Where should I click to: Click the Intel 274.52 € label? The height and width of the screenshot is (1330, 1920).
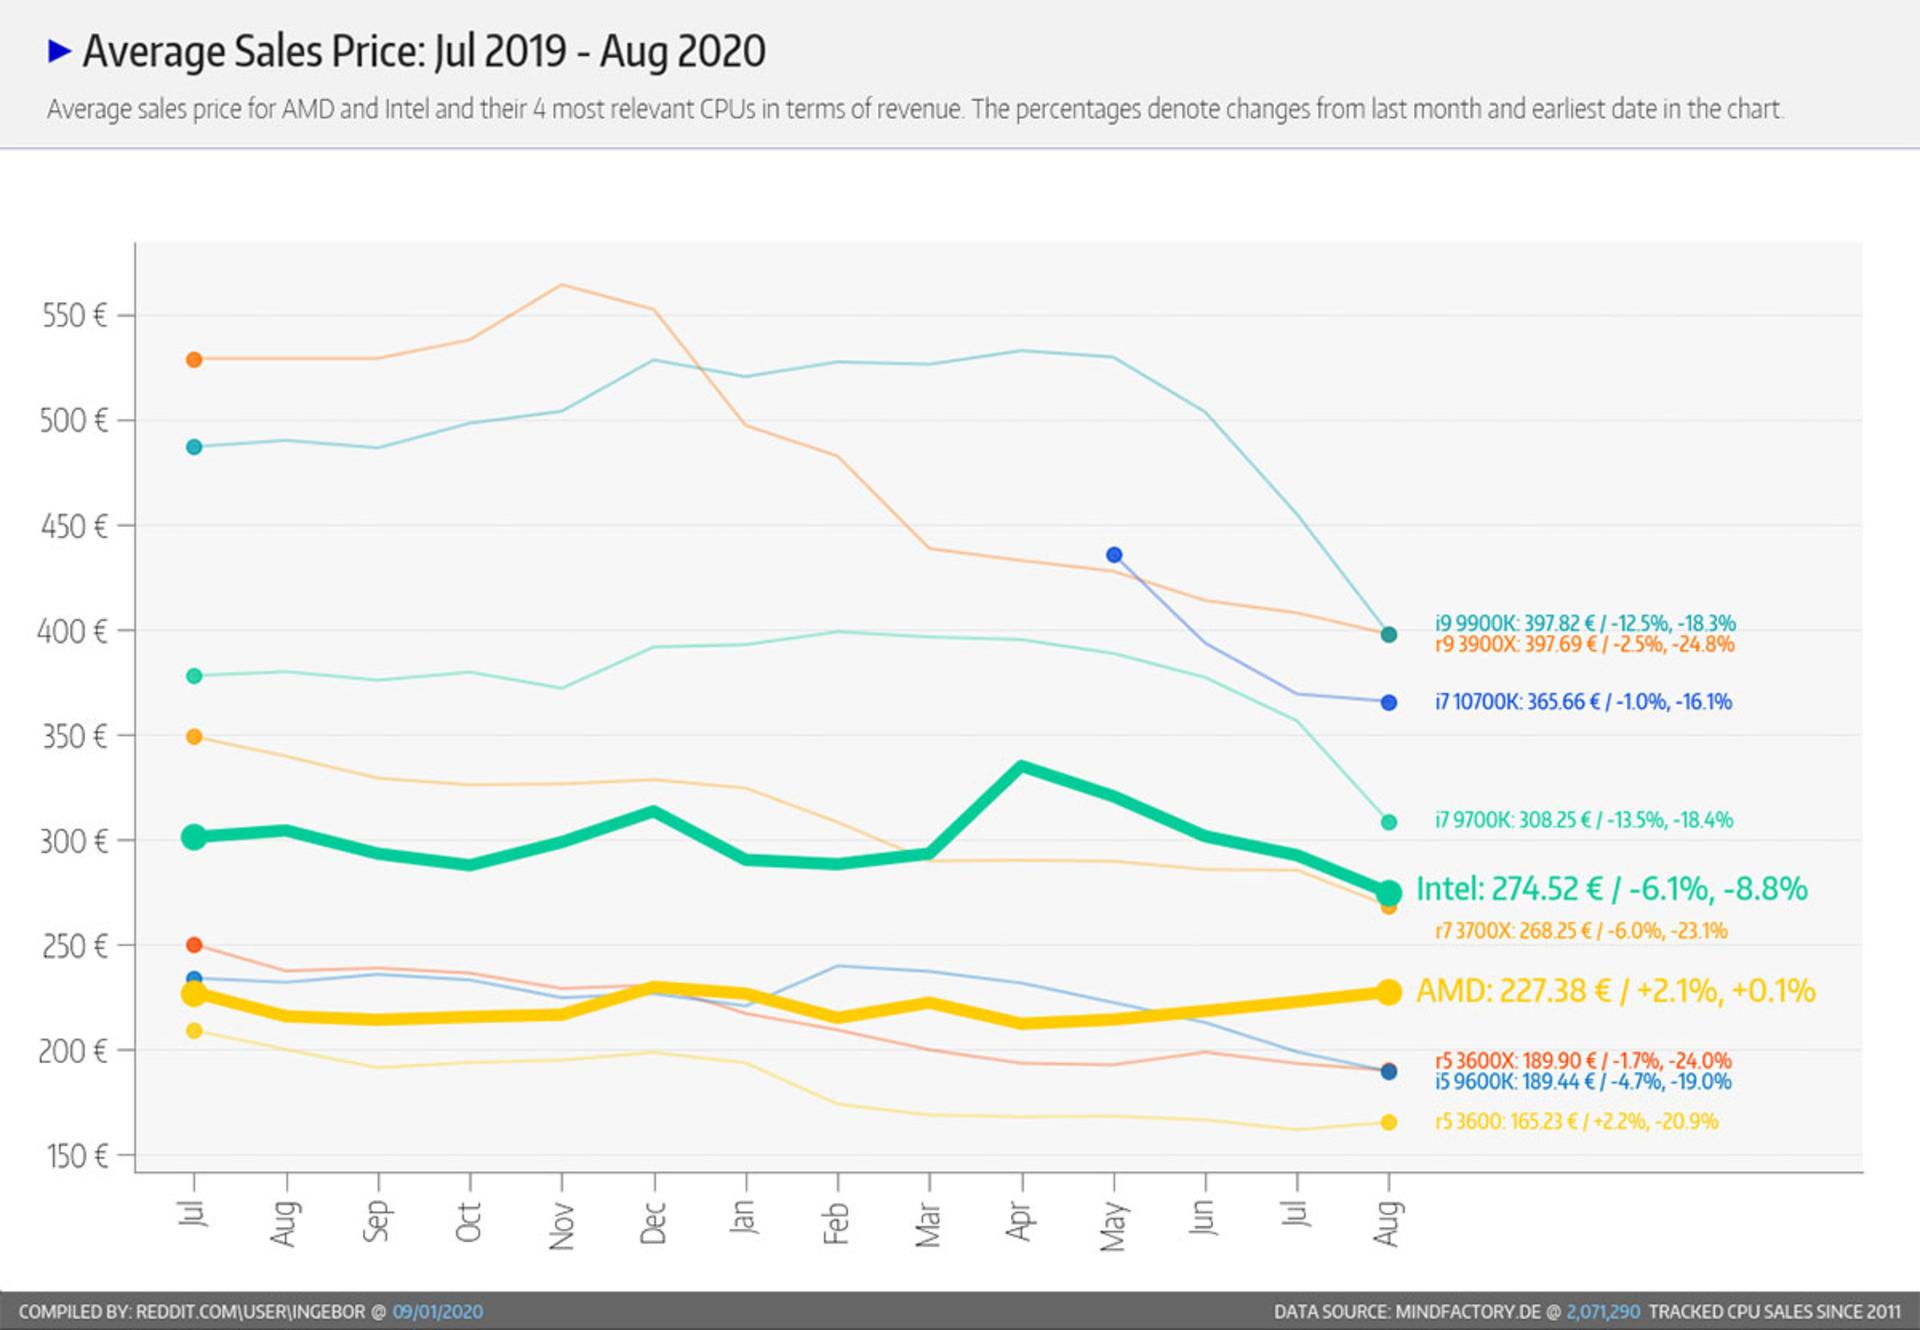pyautogui.click(x=1611, y=889)
